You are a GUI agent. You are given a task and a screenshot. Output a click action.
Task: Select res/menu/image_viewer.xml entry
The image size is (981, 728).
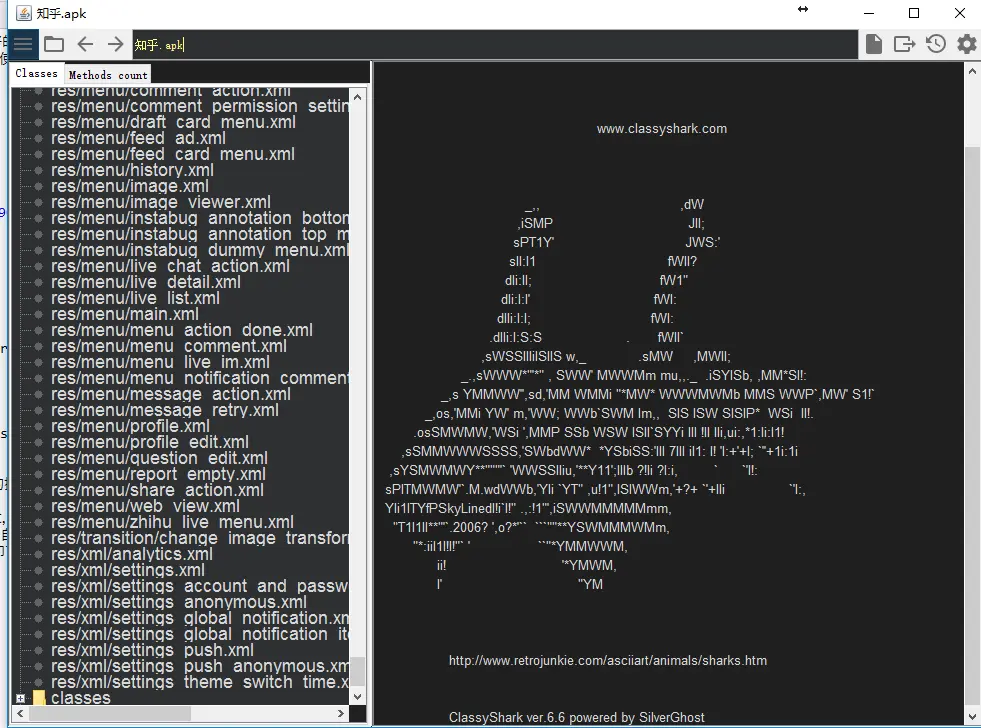point(161,203)
